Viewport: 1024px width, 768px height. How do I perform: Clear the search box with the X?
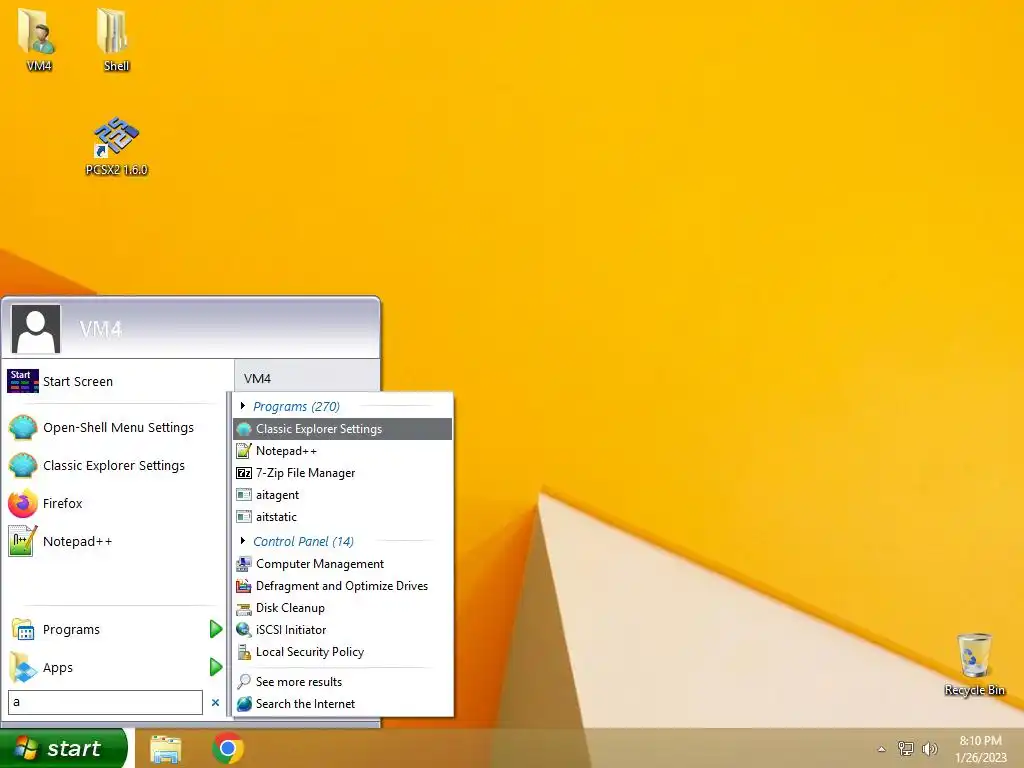(216, 703)
